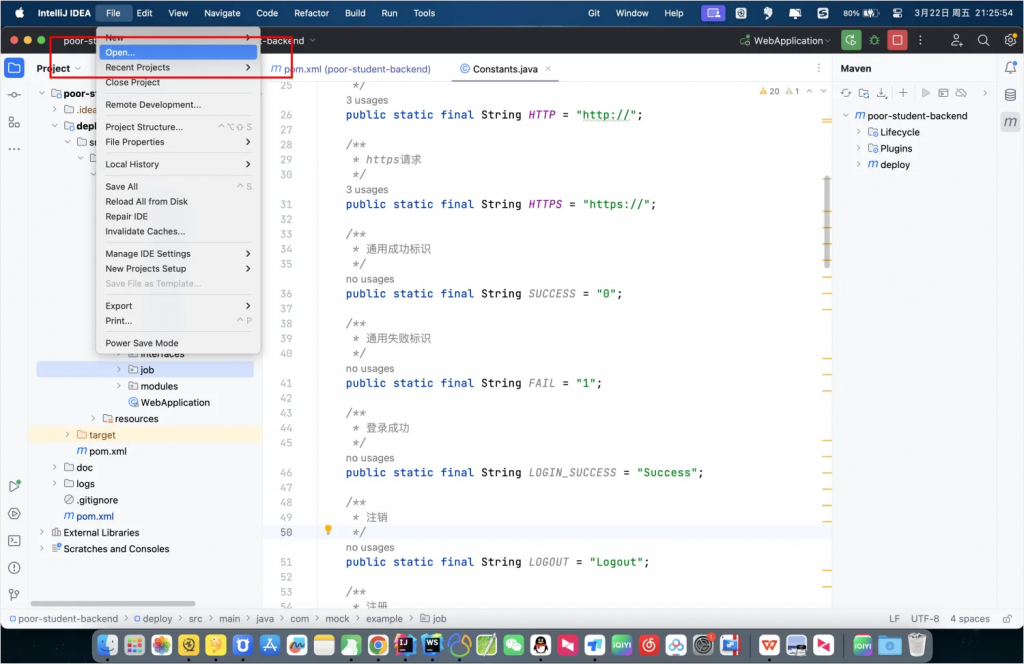Viewport: 1024px width, 664px height.
Task: Toggle the Project tool window folder icon
Action: coord(14,68)
